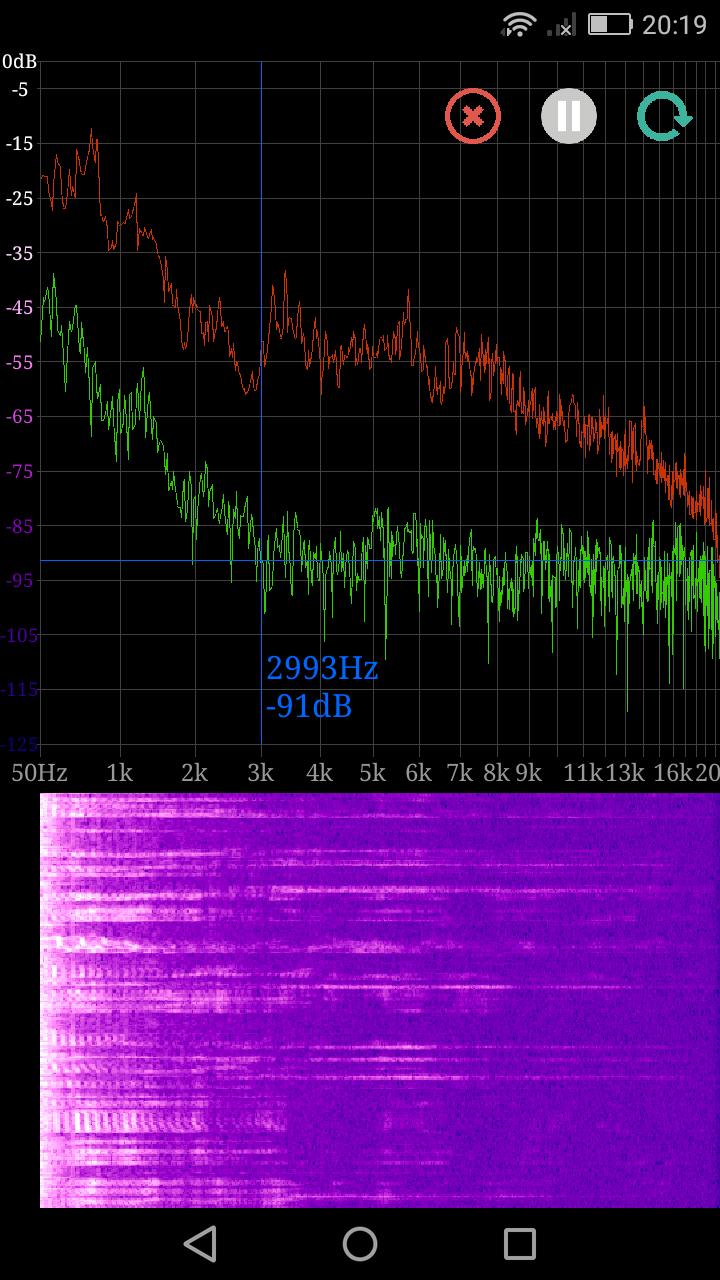Image resolution: width=720 pixels, height=1280 pixels.
Task: Tap the -15 level axis label
Action: 20,144
